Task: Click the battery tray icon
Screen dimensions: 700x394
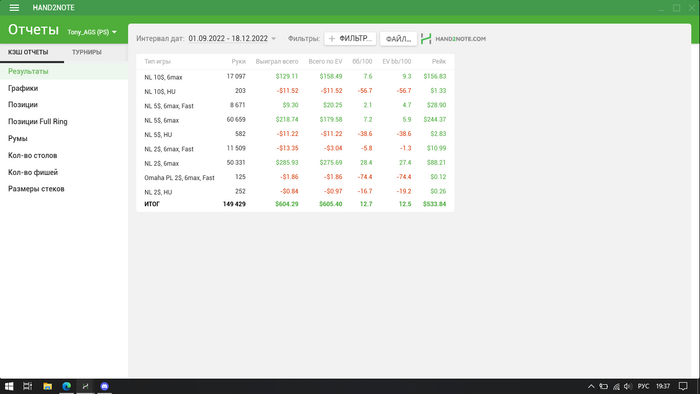Action: pos(604,386)
